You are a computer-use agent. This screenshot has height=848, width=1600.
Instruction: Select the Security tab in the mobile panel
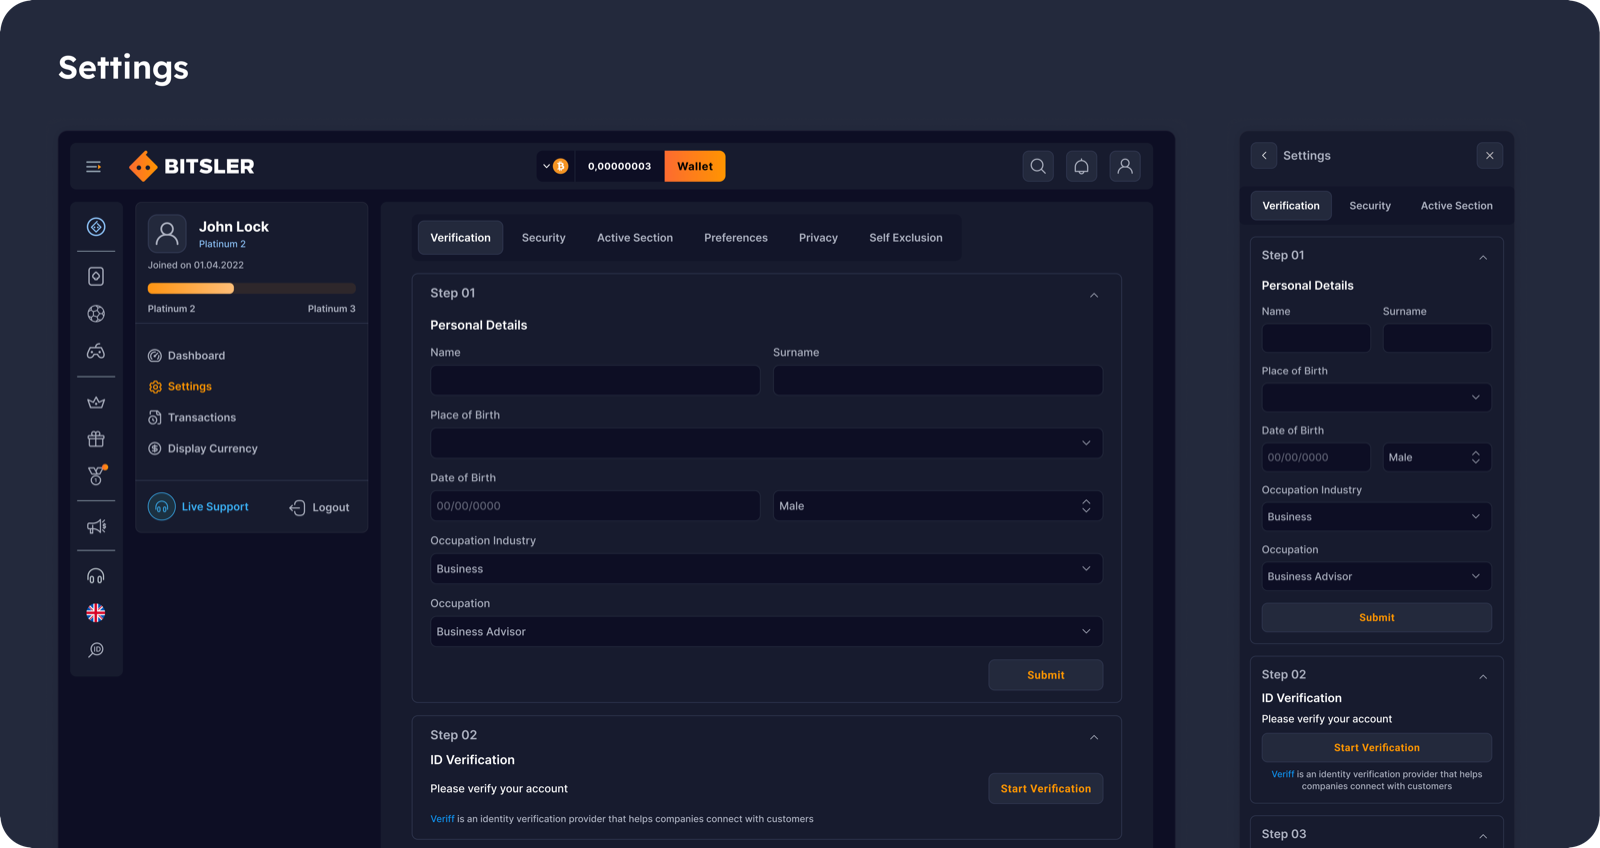click(1370, 206)
